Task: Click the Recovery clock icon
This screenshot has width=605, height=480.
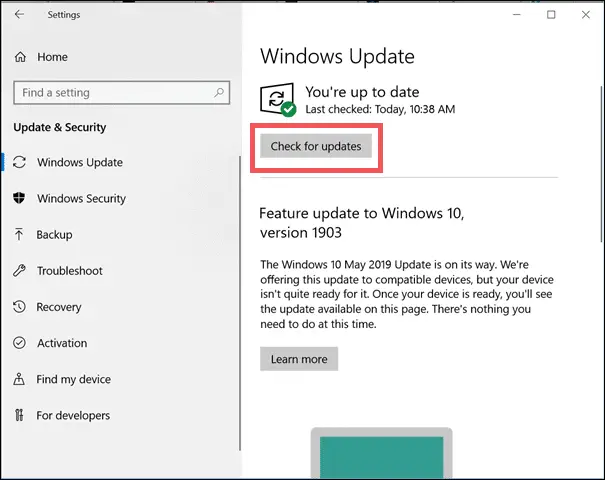Action: tap(19, 307)
